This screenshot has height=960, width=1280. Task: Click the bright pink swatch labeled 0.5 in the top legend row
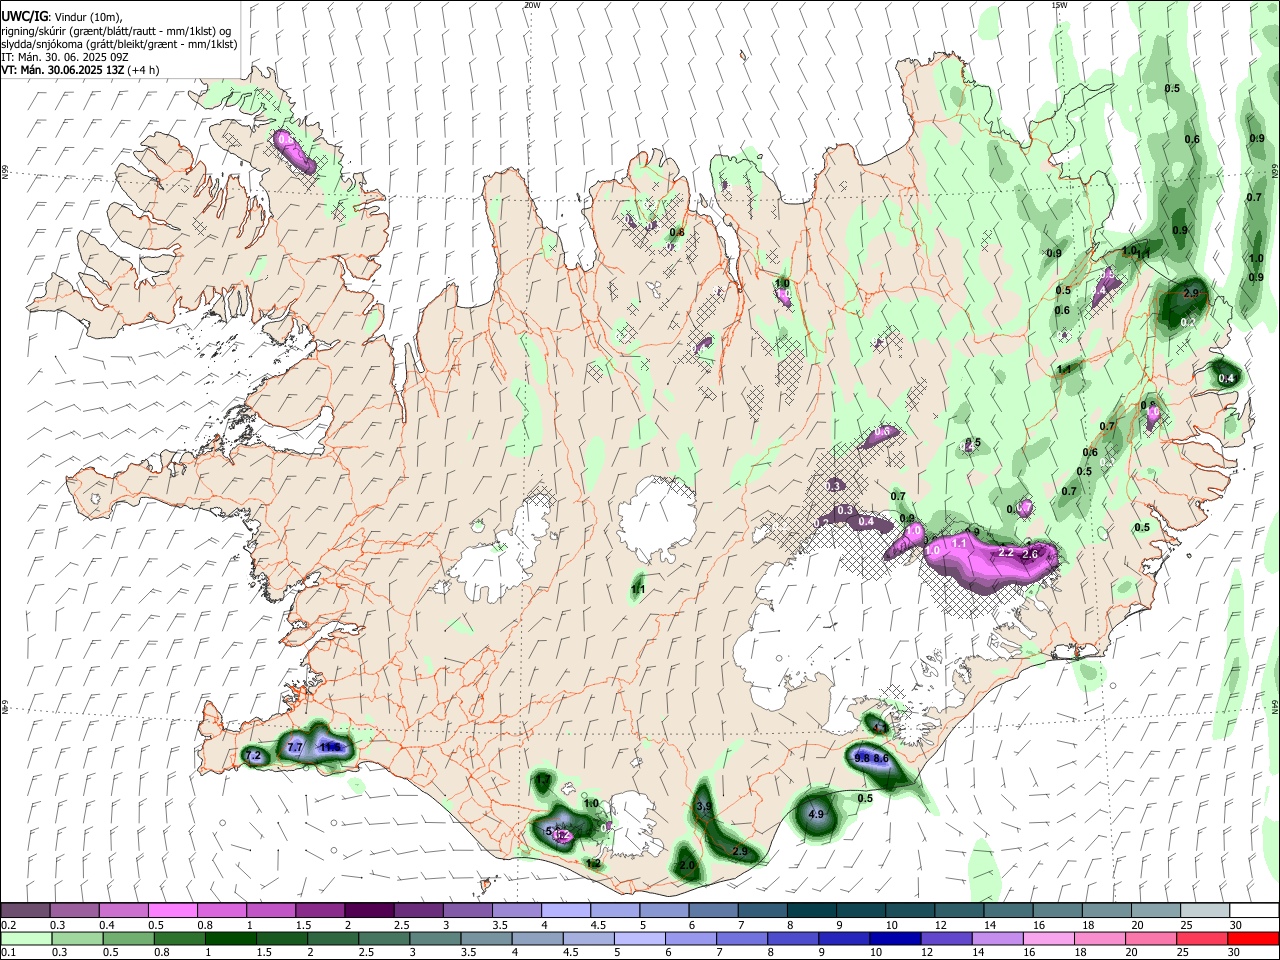(172, 910)
